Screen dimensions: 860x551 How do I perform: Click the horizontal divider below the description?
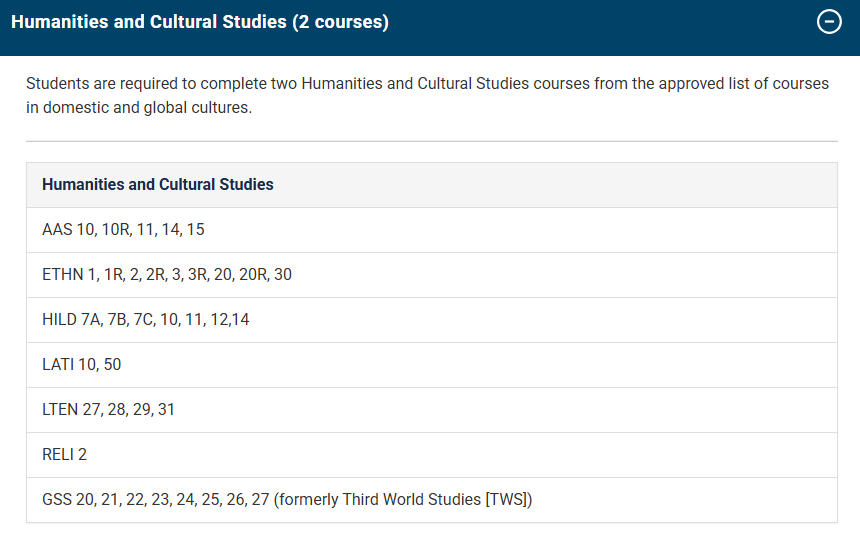pos(431,141)
